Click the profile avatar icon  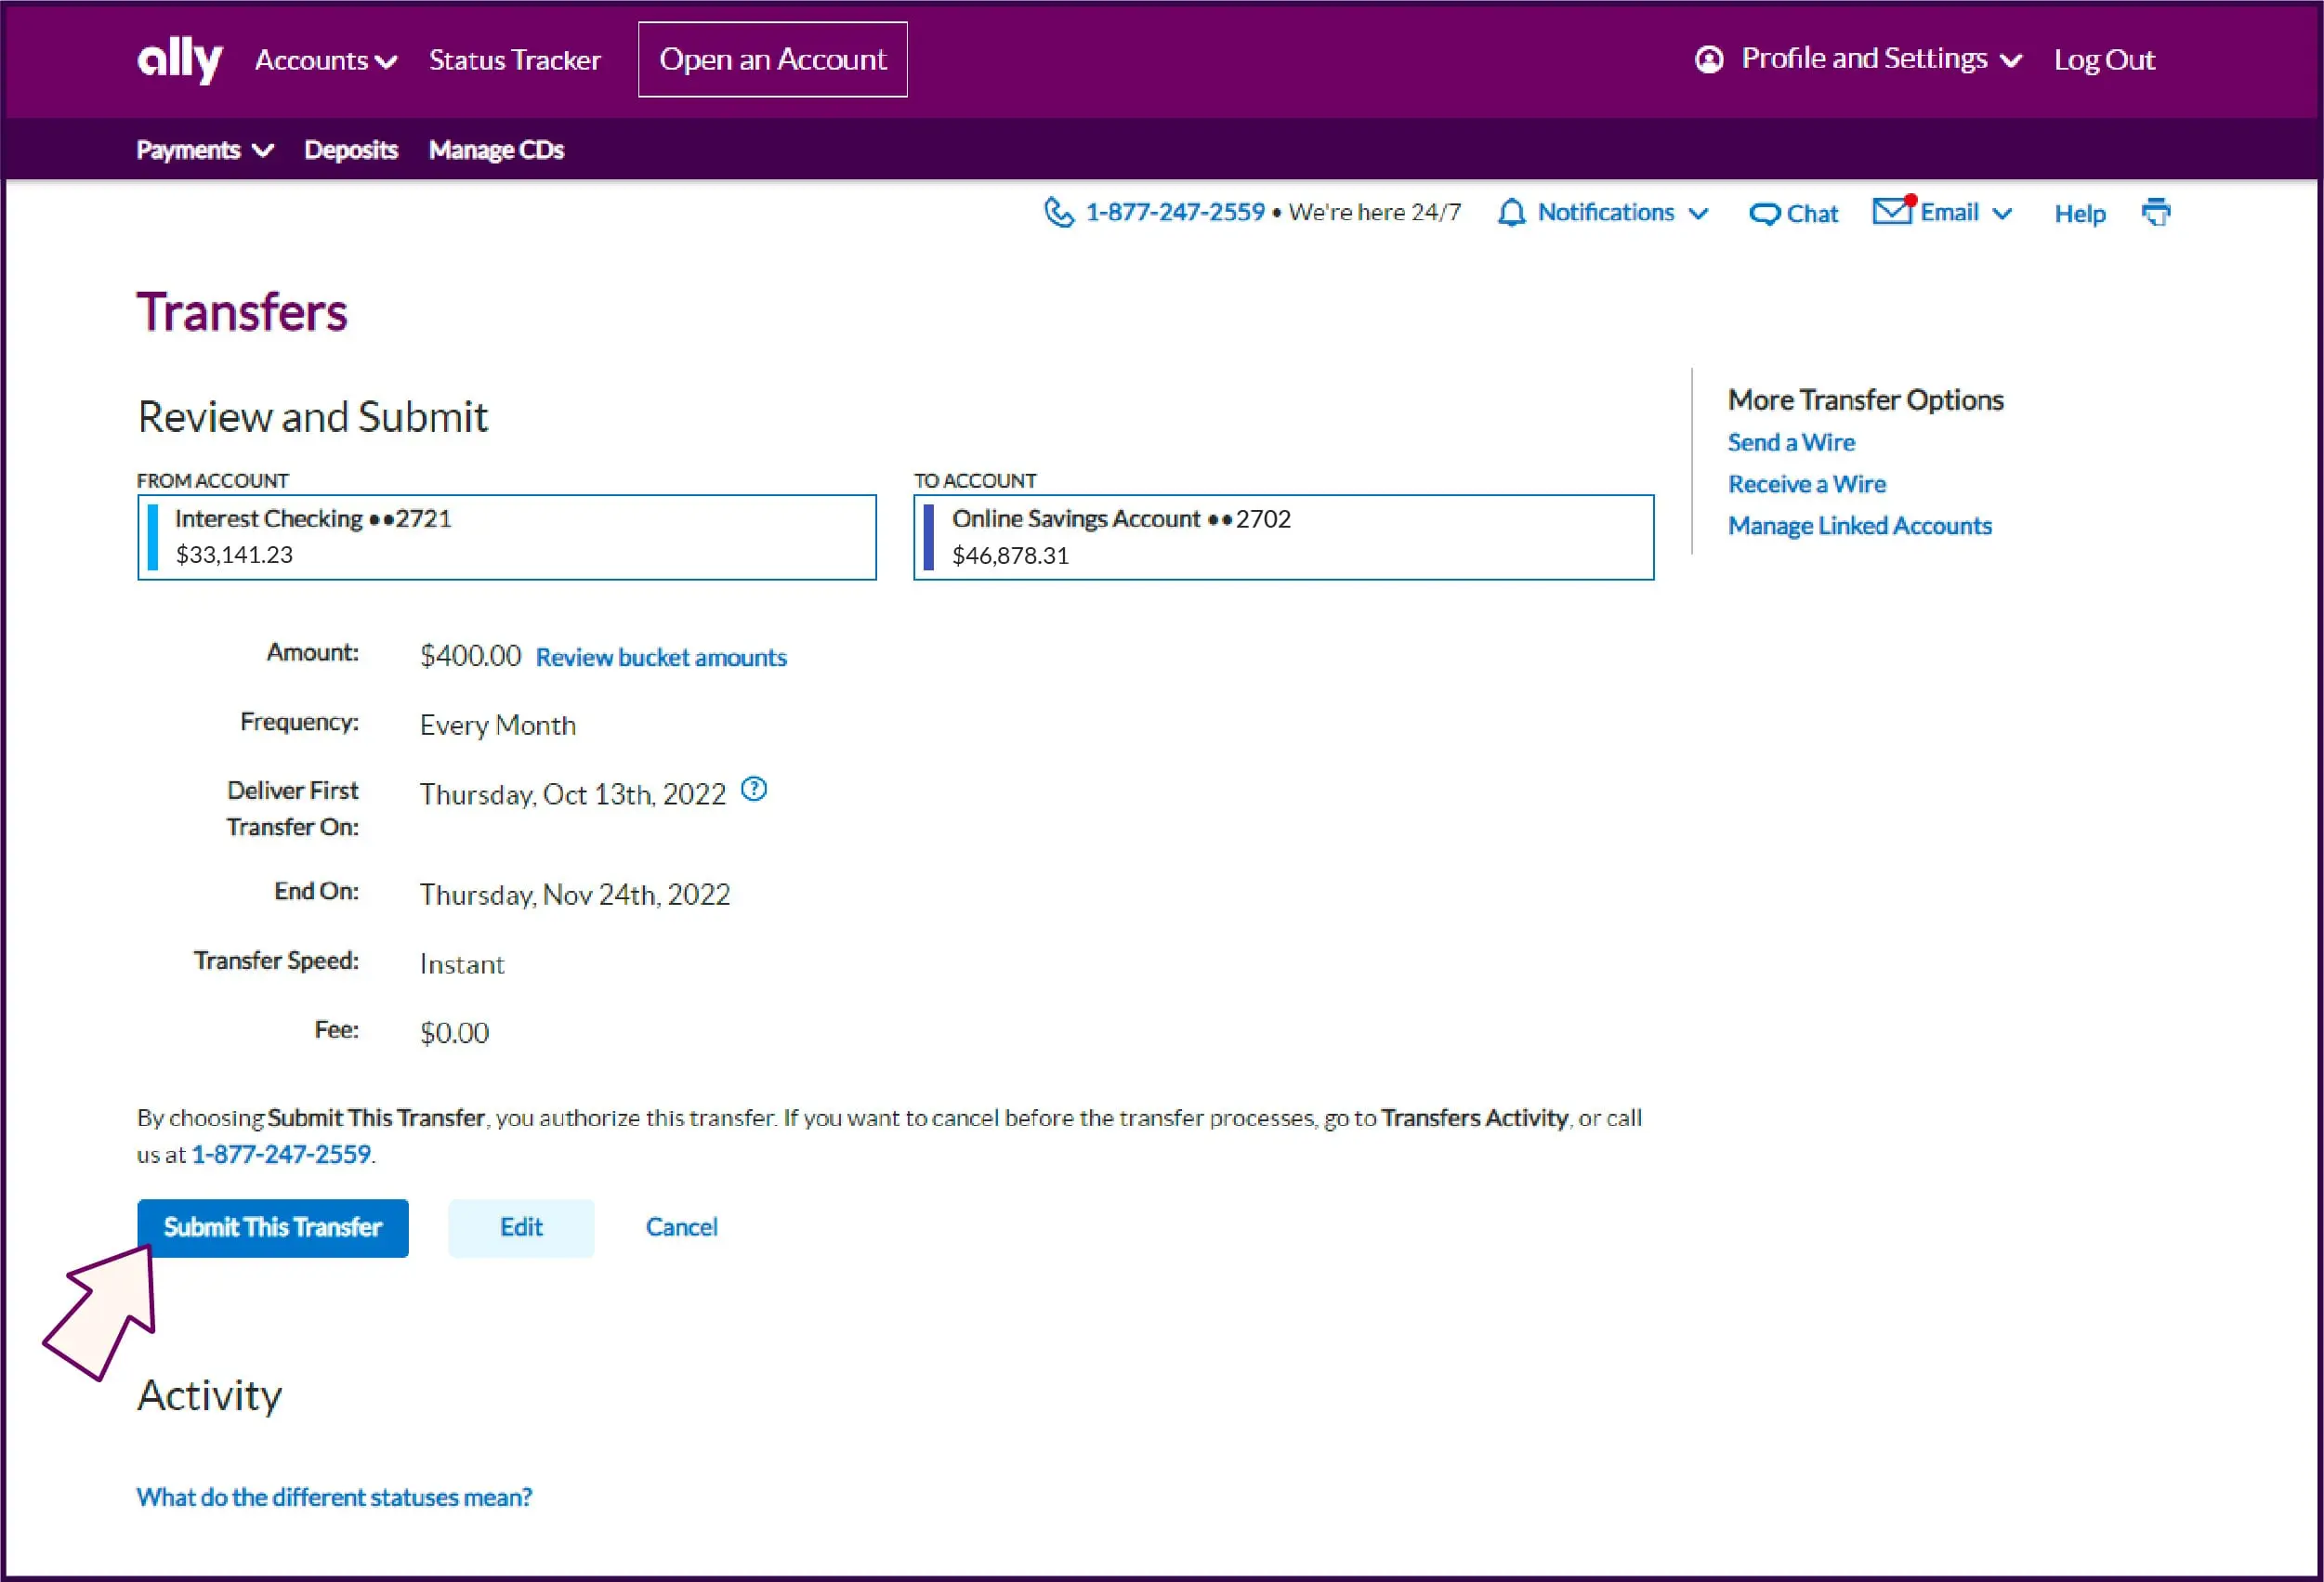pos(1709,59)
